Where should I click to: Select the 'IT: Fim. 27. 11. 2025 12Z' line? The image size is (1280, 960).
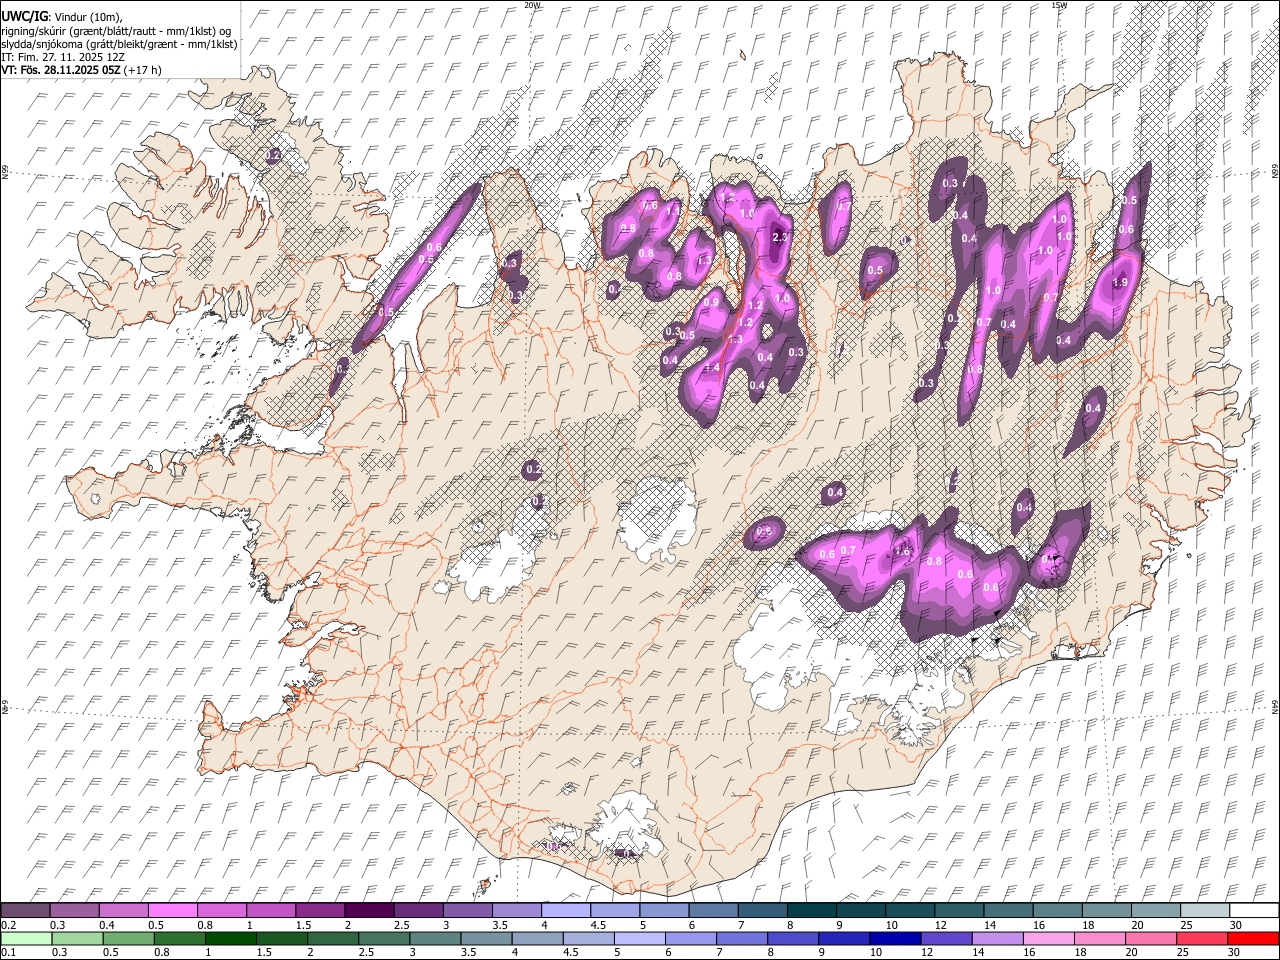click(63, 57)
